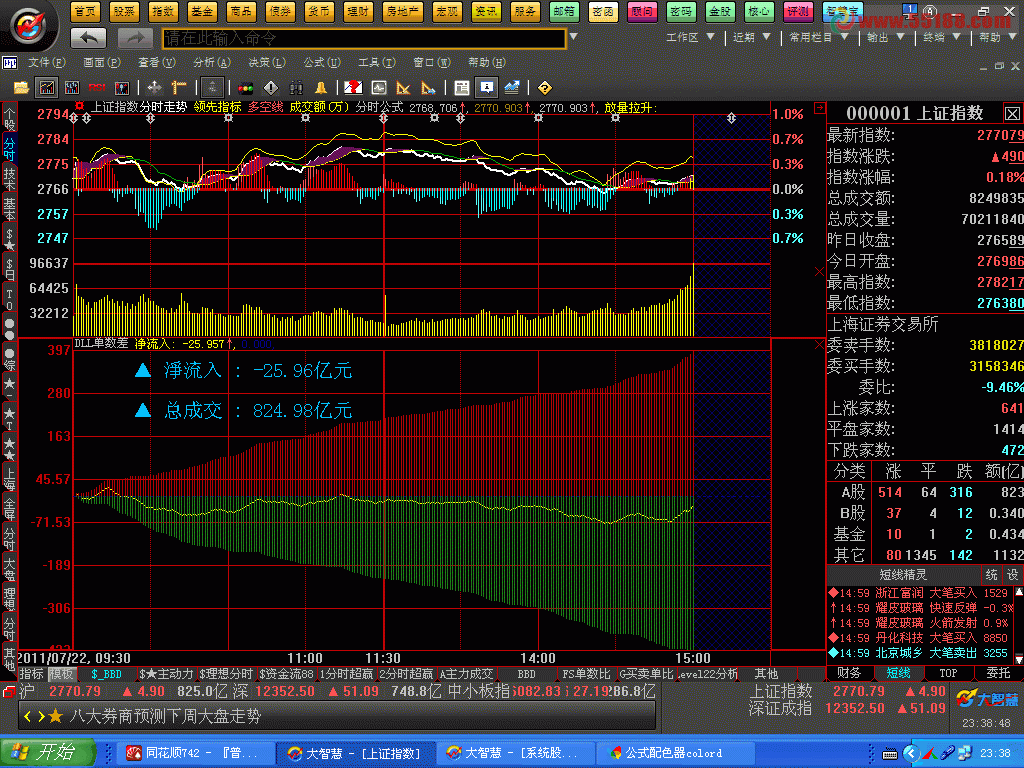Open the 常用栏目 dropdown
This screenshot has width=1024, height=768.
[818, 37]
